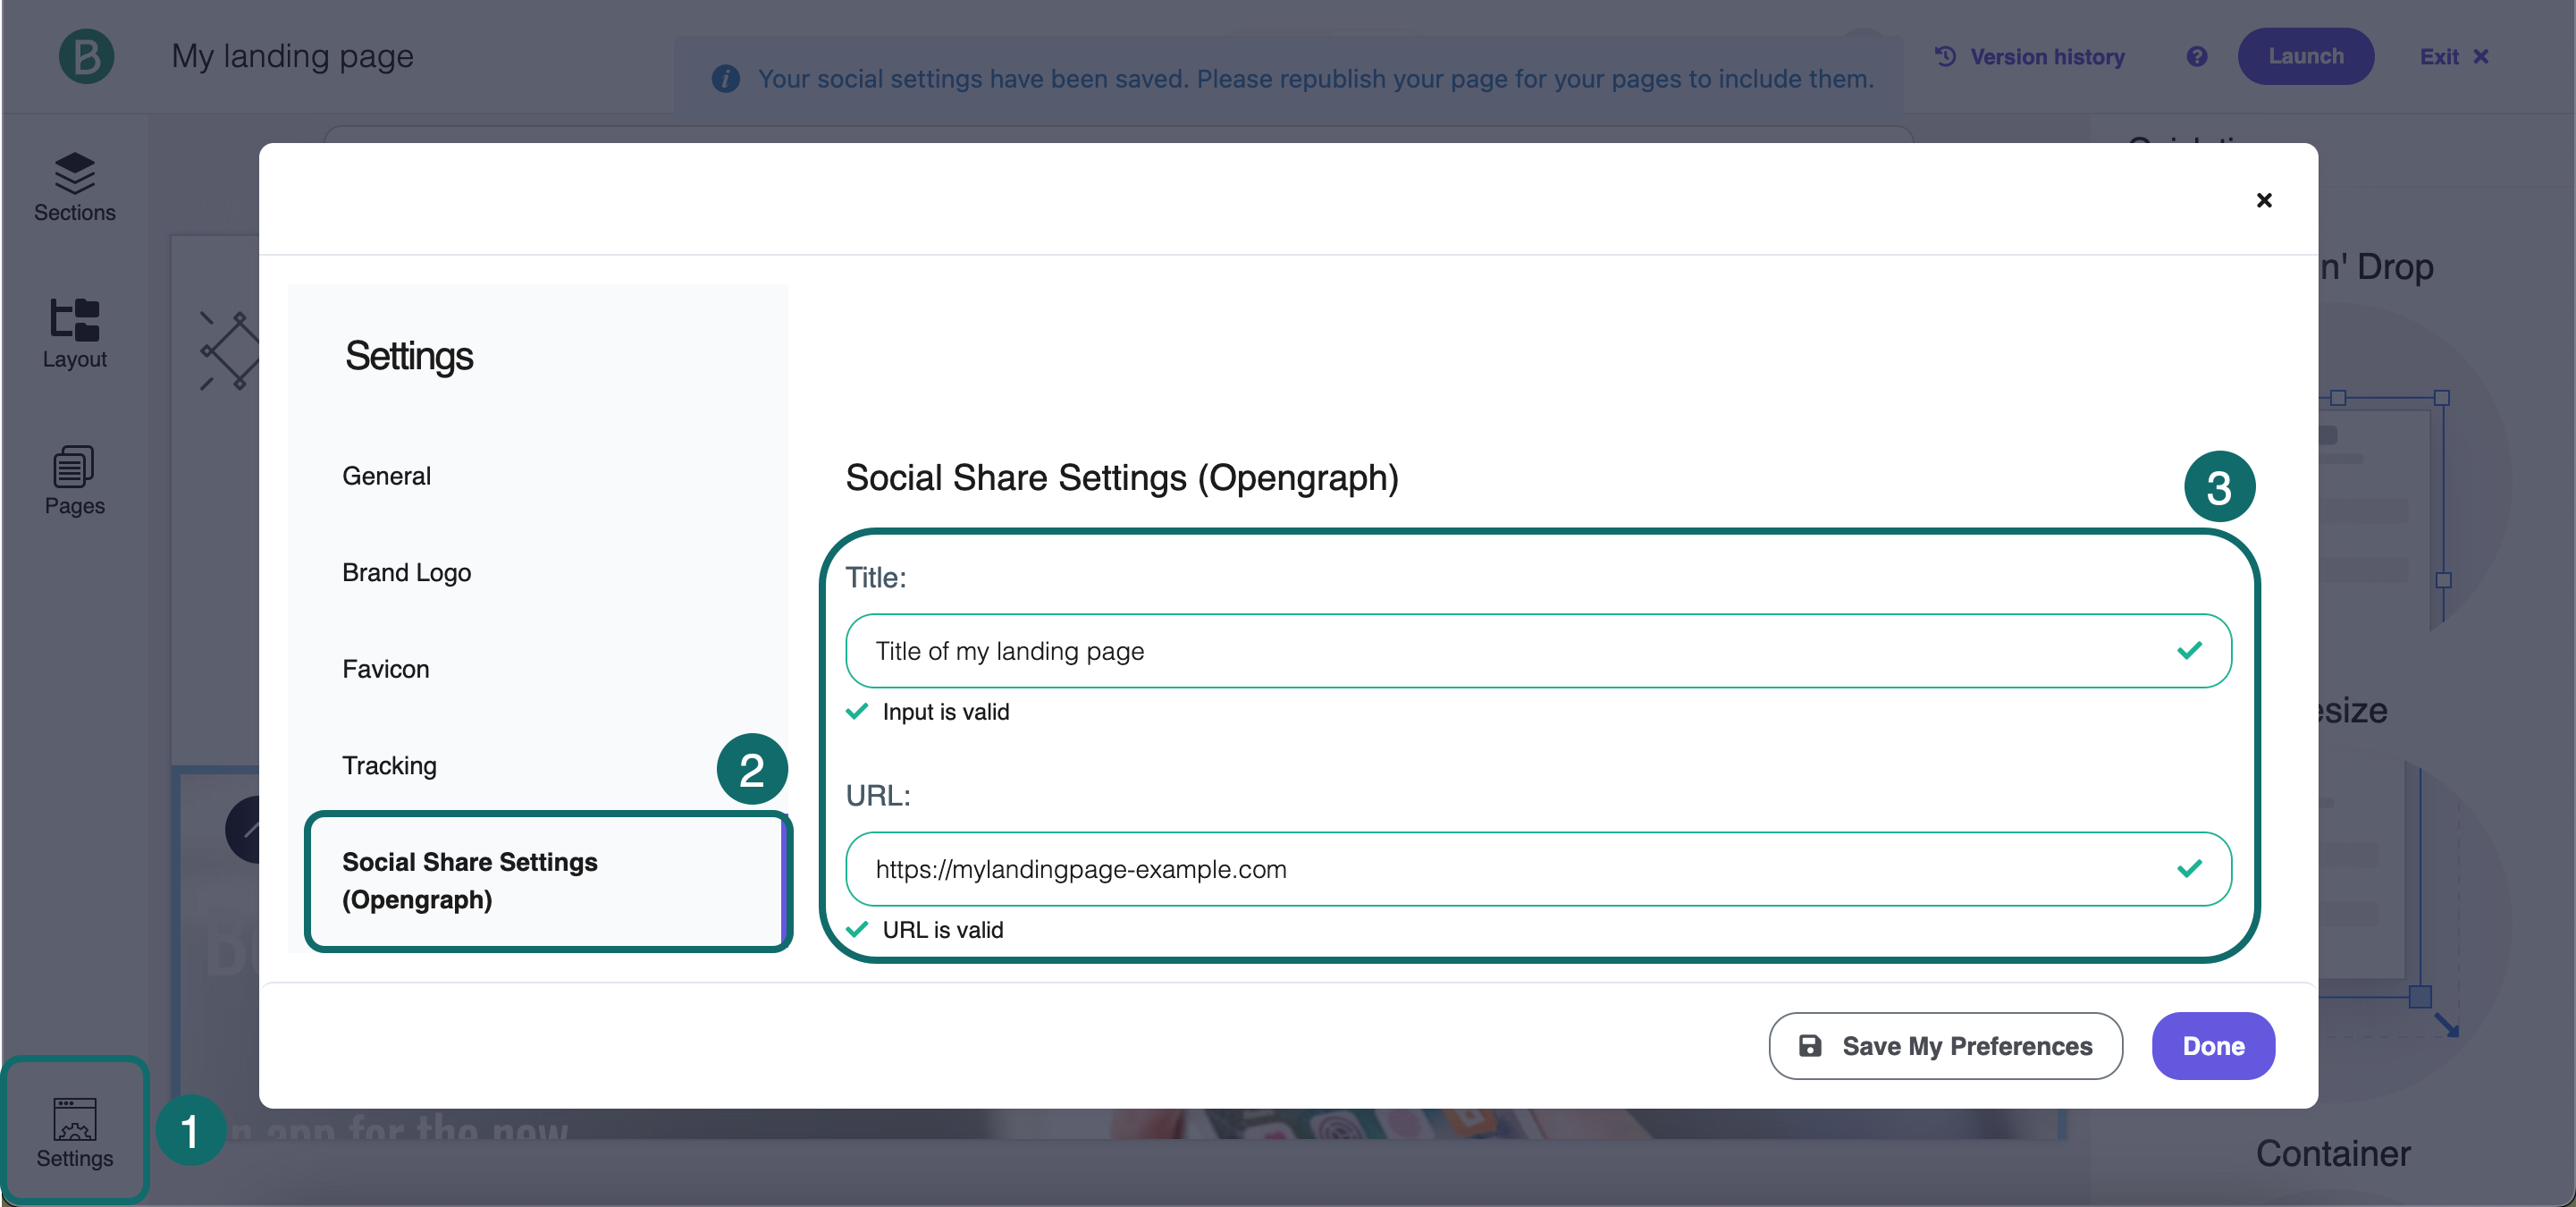Switch to Brand Logo settings
Viewport: 2576px width, 1207px height.
[406, 572]
